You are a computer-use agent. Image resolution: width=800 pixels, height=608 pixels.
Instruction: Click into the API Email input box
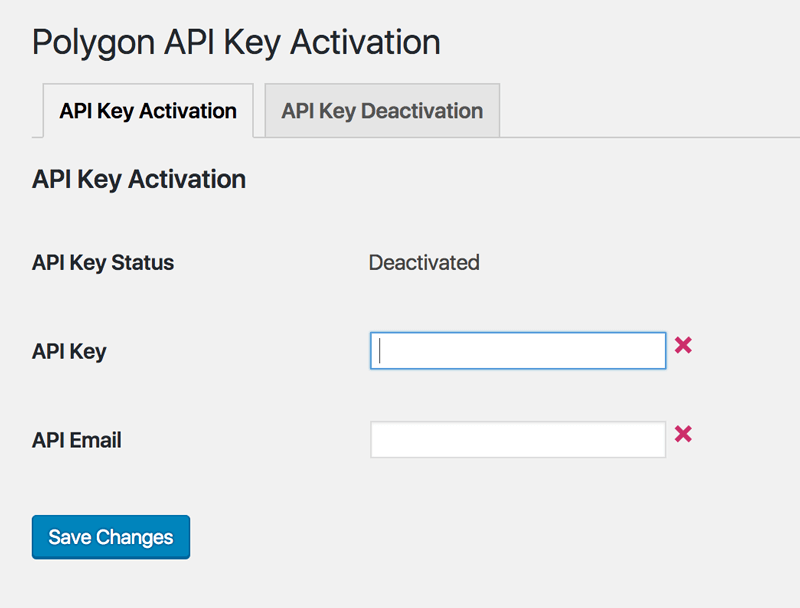click(518, 440)
